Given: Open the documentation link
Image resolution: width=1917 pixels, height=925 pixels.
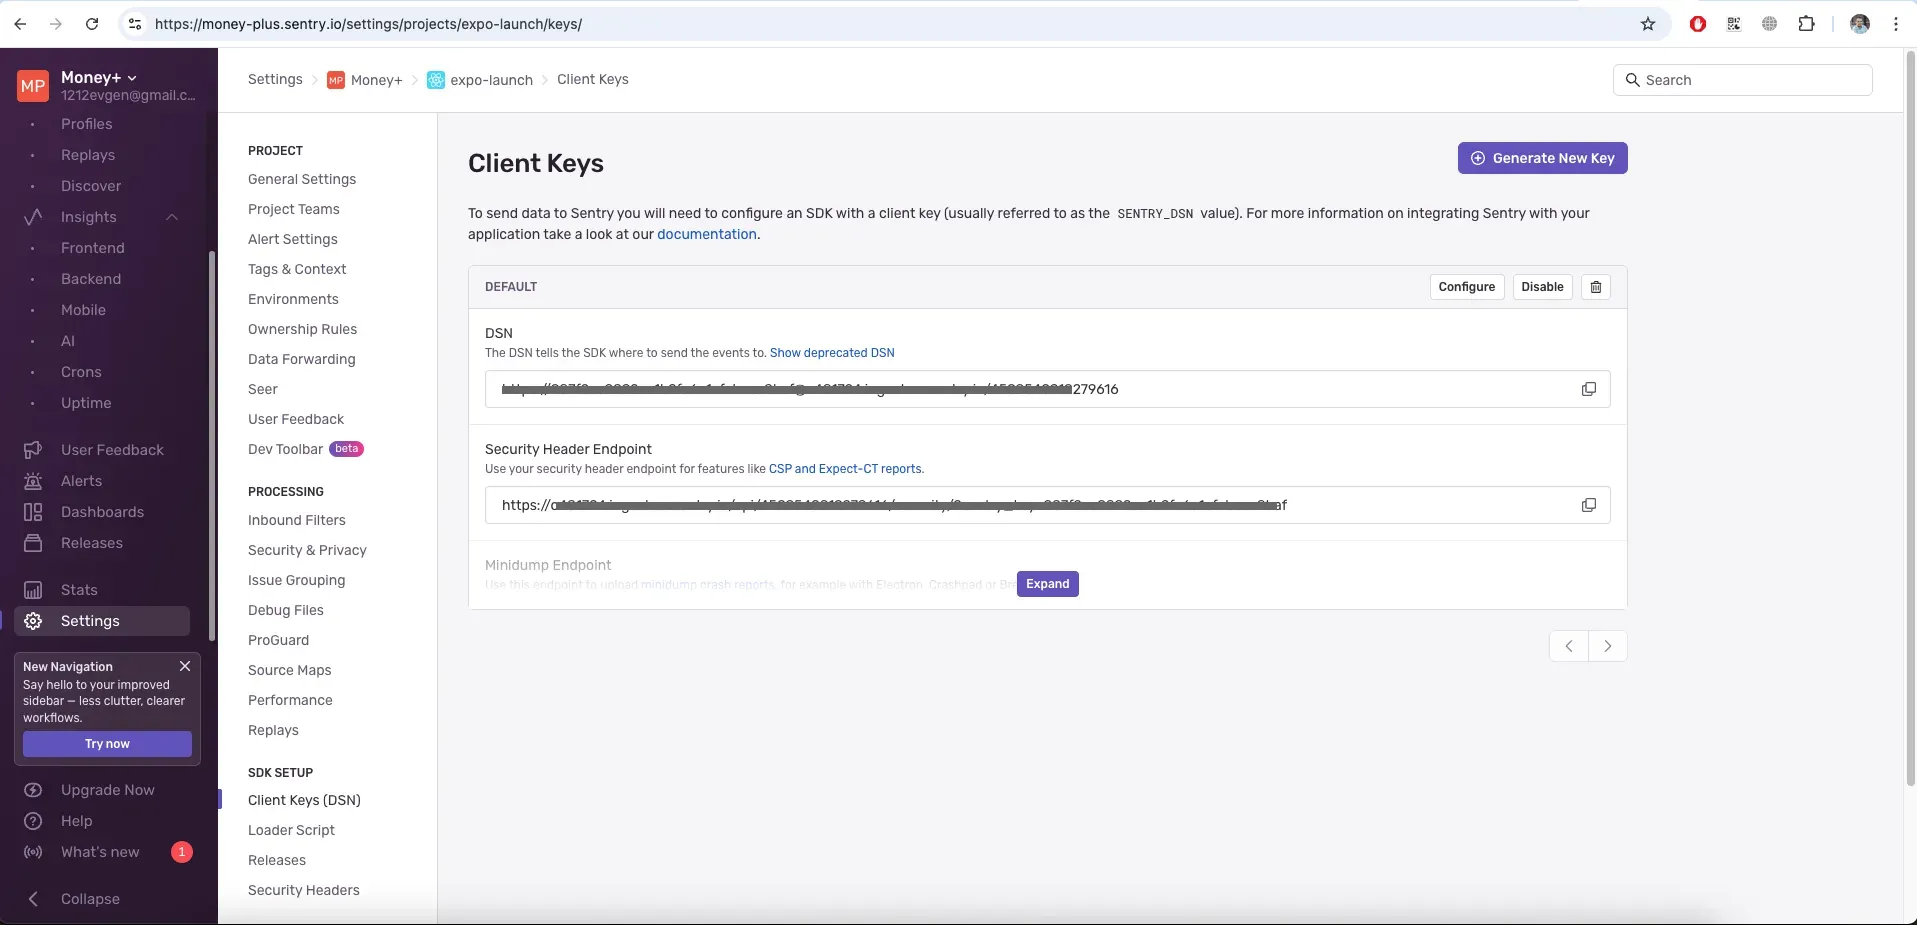Looking at the screenshot, I should pos(707,234).
